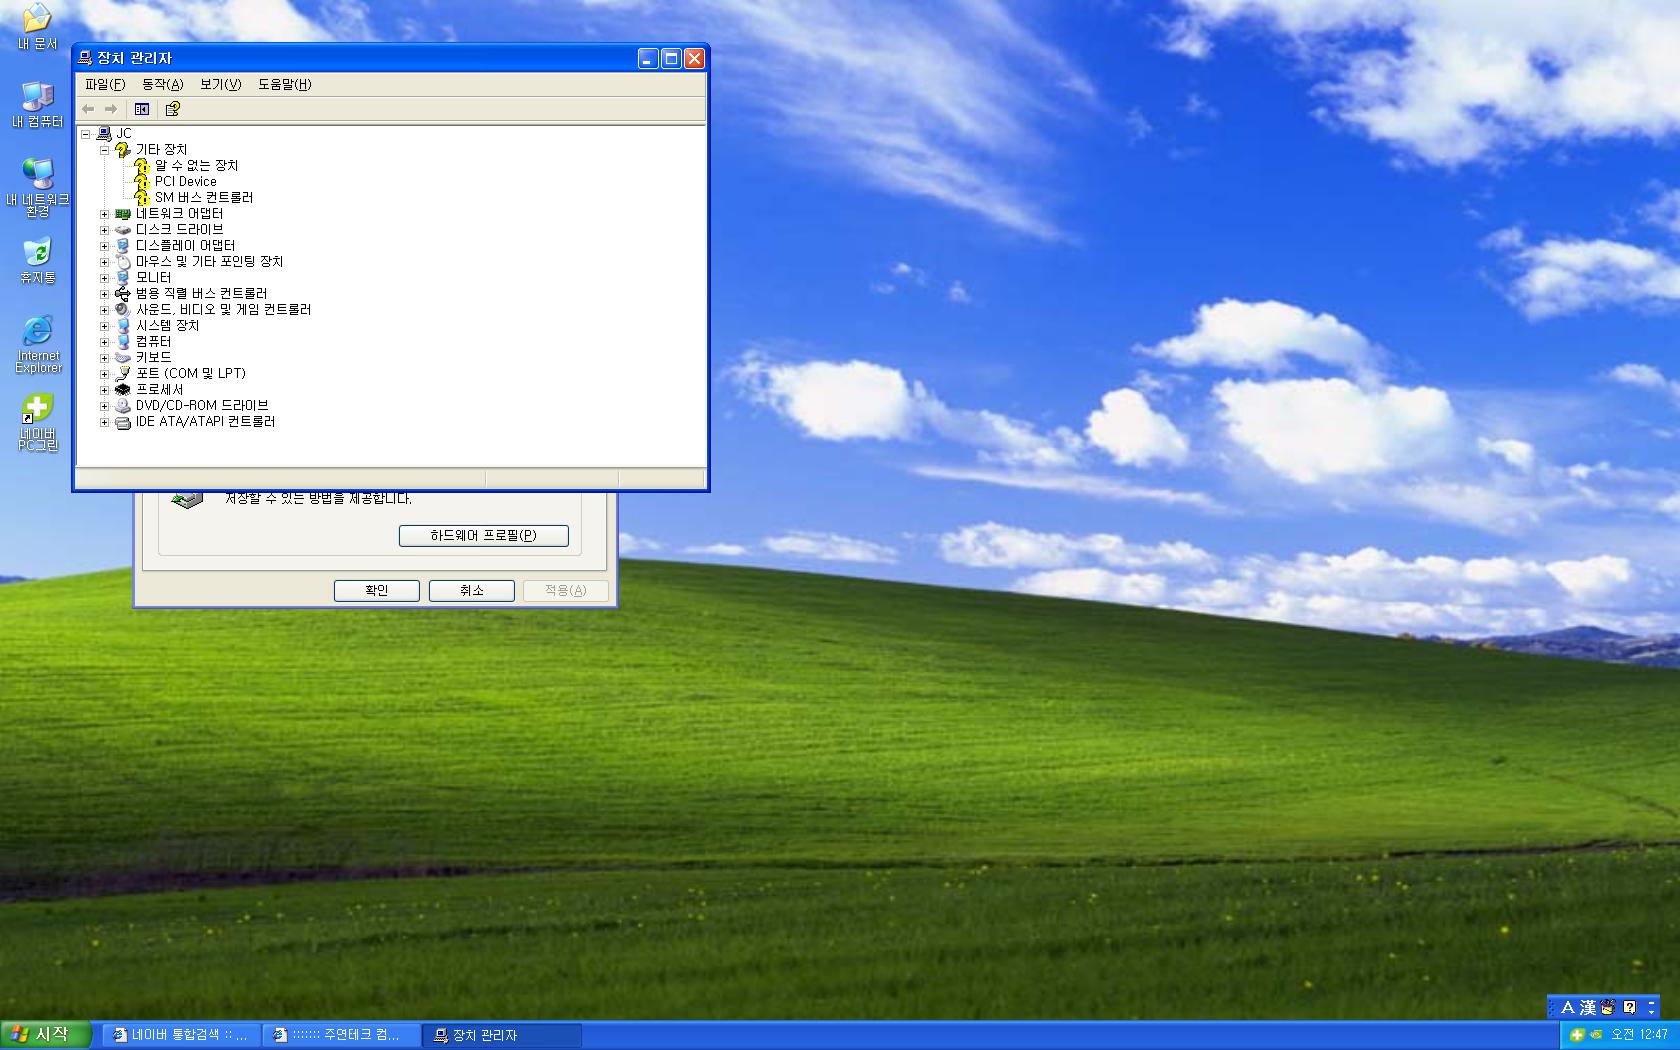Viewport: 1680px width, 1050px height.
Task: Click the 漢 Hanja button on IME bar
Action: point(1588,1007)
